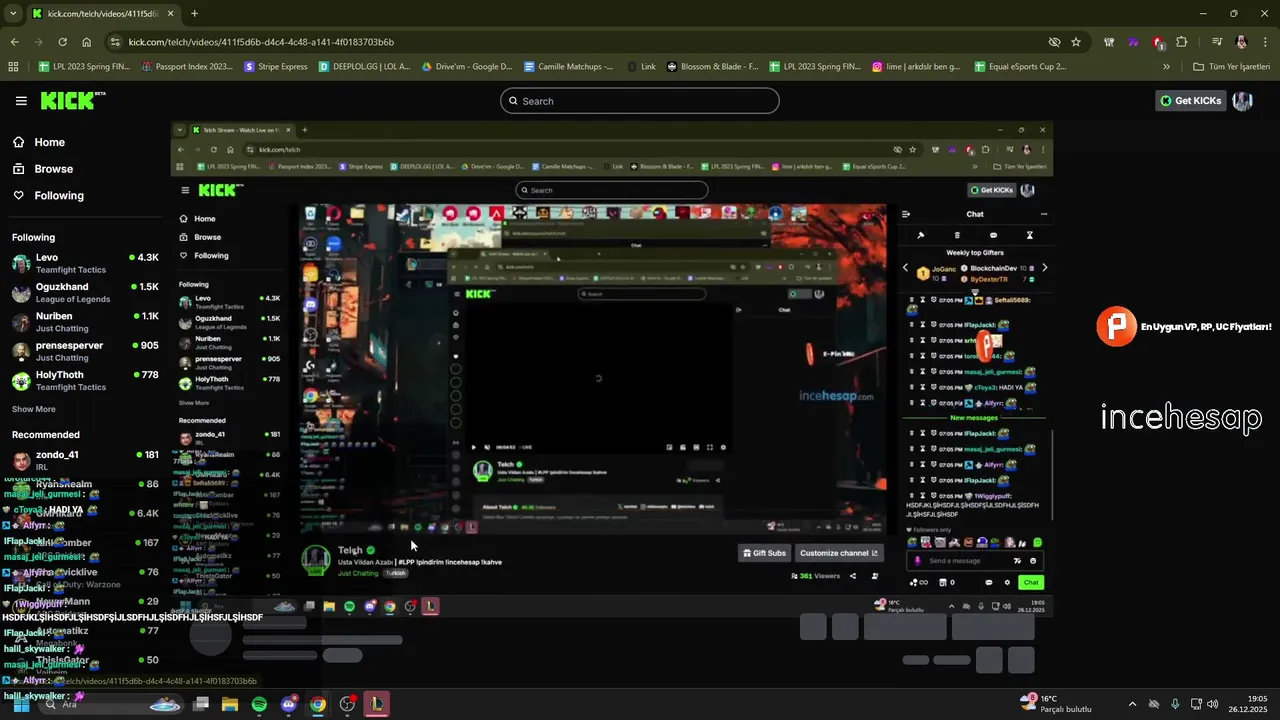Bookmark this page with the star icon
The width and height of the screenshot is (1280, 720).
(x=1076, y=42)
